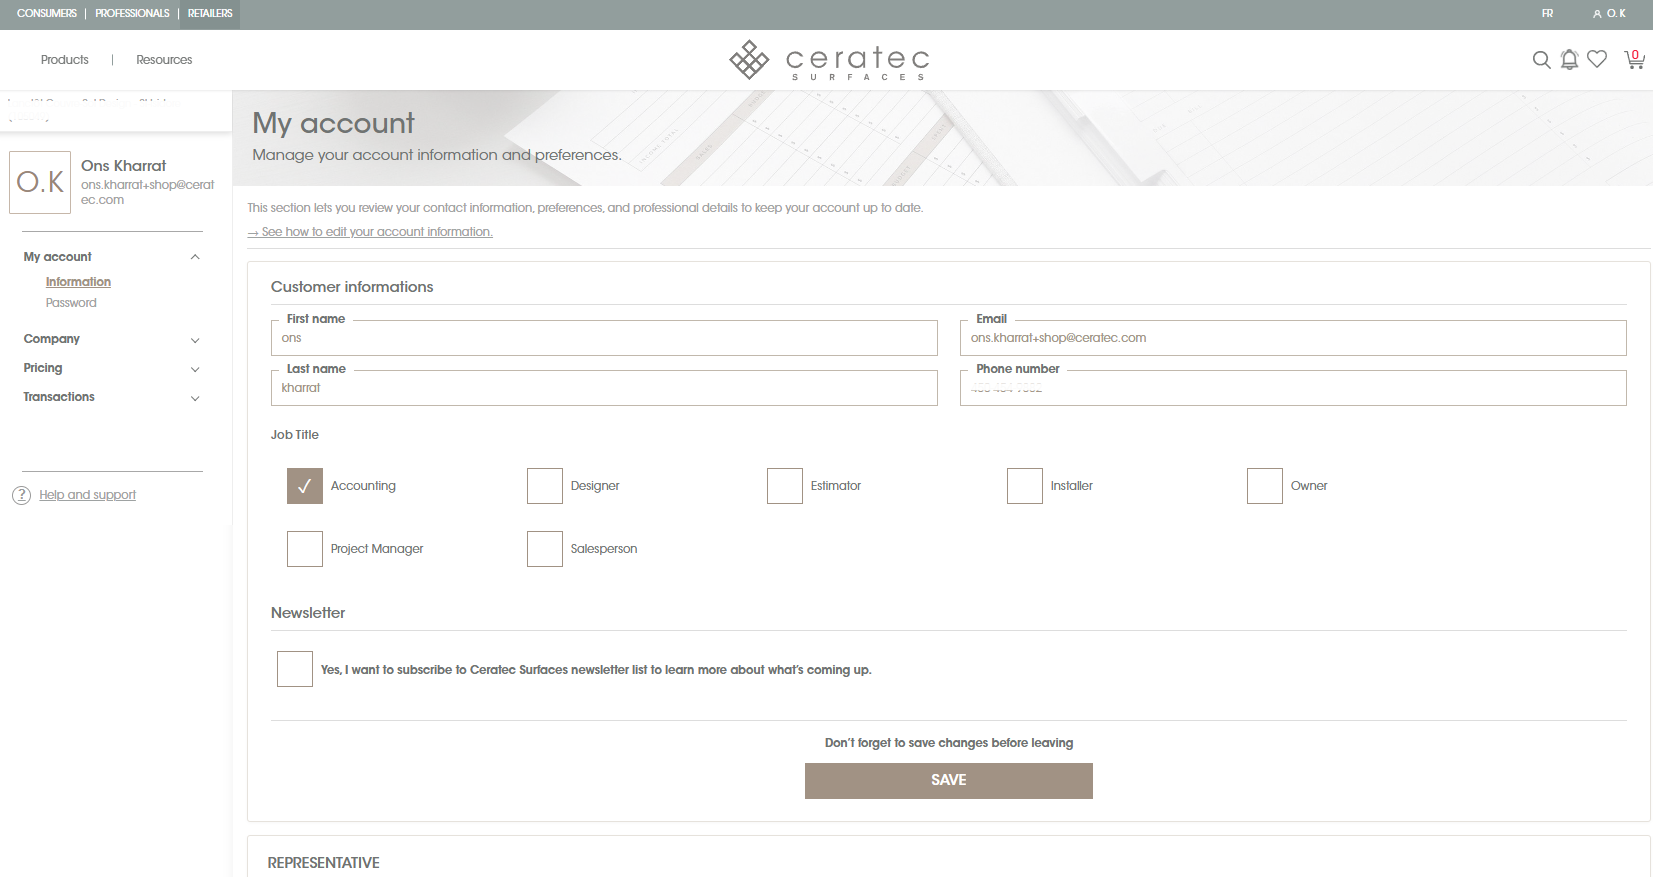The width and height of the screenshot is (1653, 877).
Task: Uncheck the Accounting job title
Action: pyautogui.click(x=305, y=486)
